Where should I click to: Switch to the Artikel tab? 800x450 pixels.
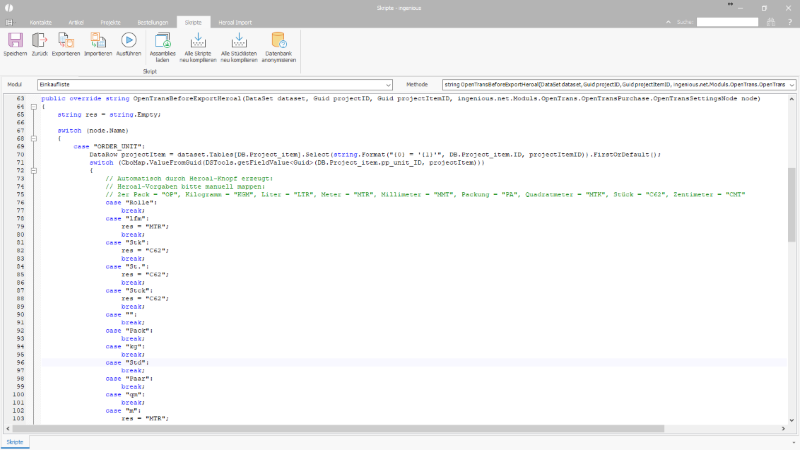76,22
